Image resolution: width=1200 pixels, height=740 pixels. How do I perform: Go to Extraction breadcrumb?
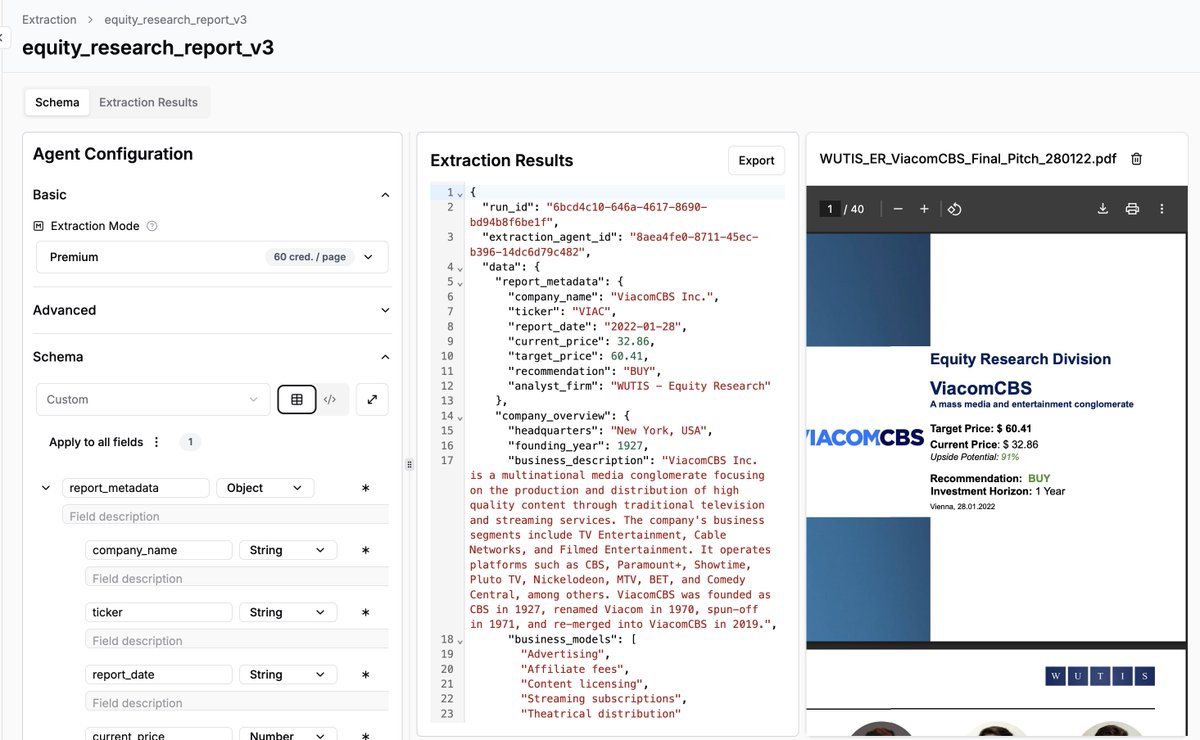[49, 19]
